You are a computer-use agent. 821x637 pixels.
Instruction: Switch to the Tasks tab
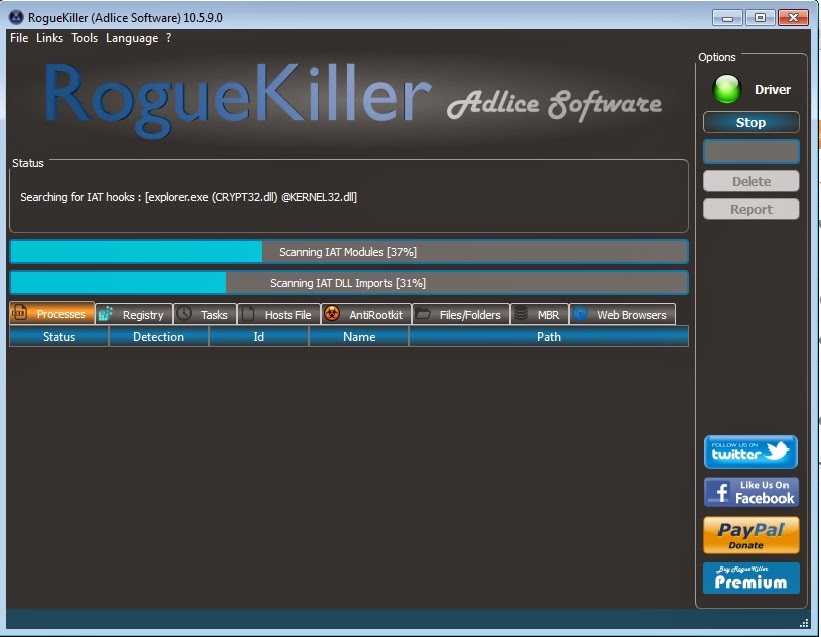205,315
